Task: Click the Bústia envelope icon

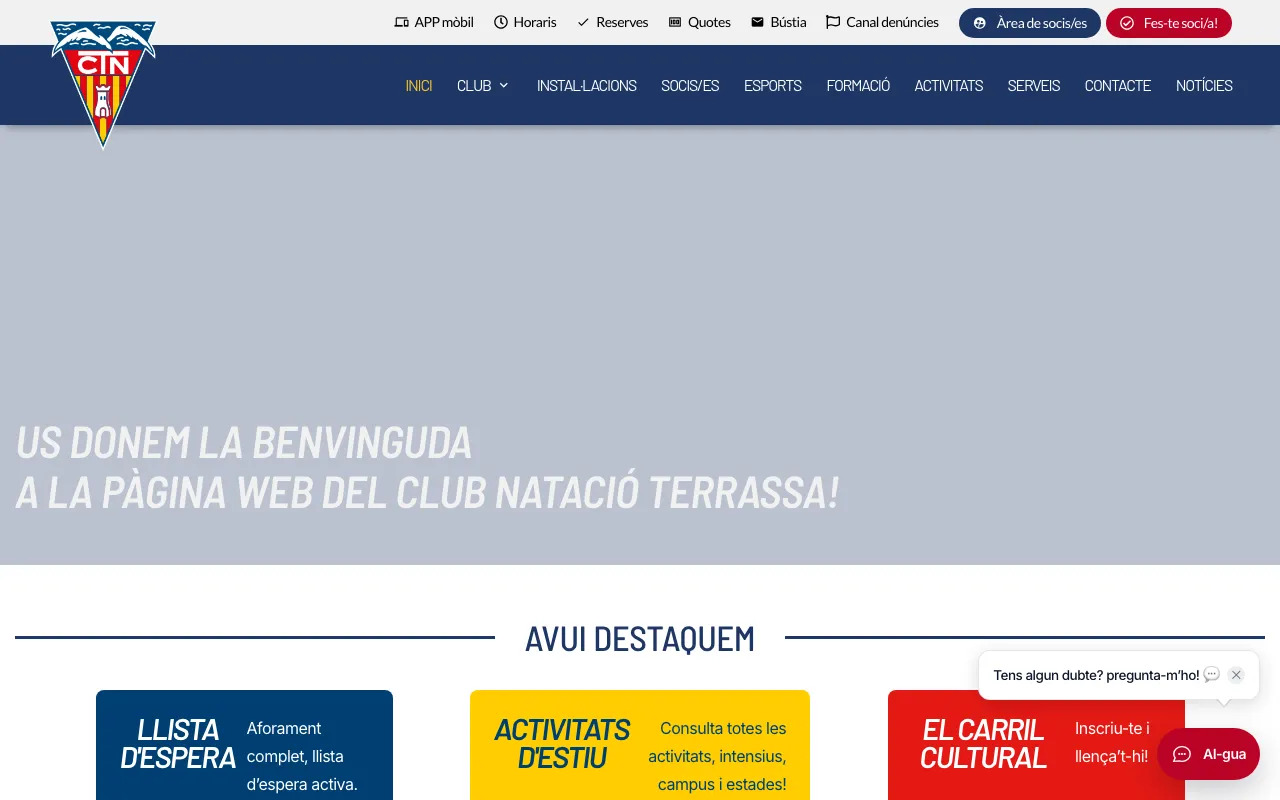Action: 758,22
